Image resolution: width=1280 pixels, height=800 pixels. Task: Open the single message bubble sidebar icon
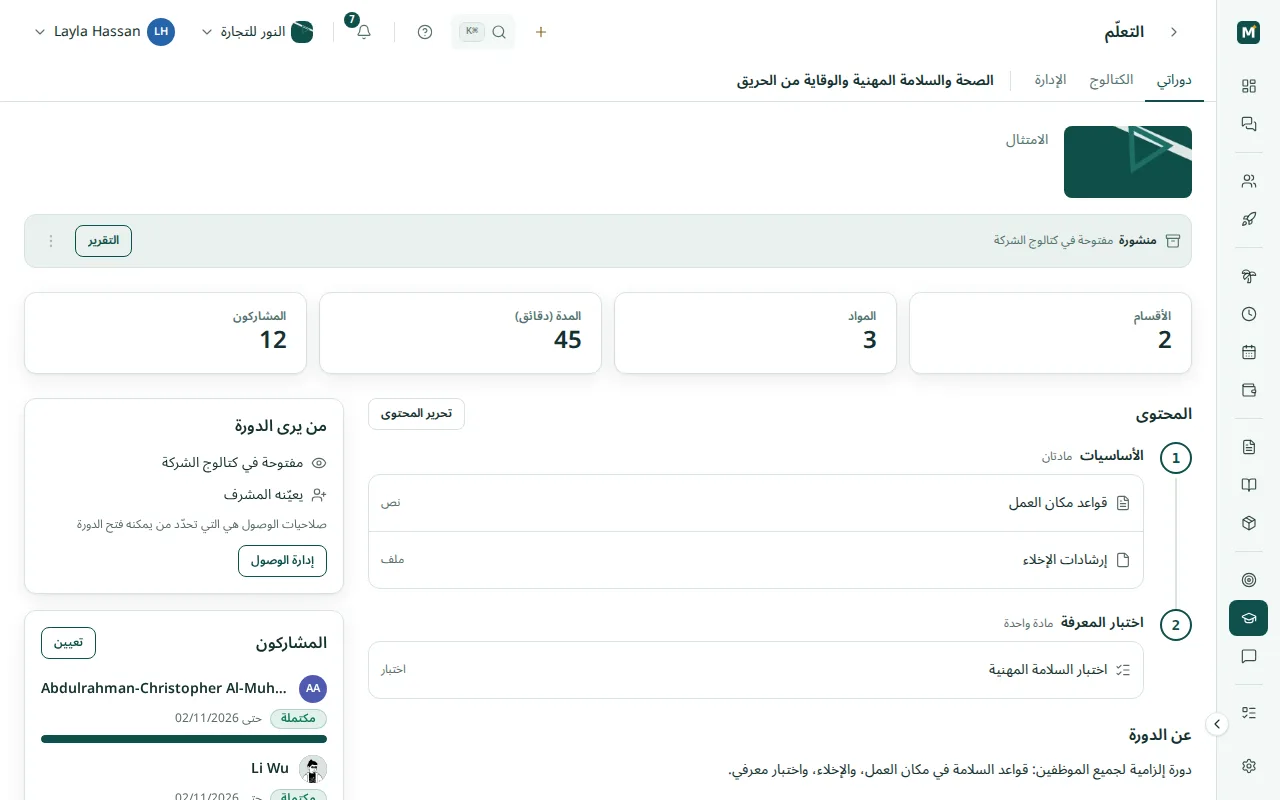point(1248,656)
